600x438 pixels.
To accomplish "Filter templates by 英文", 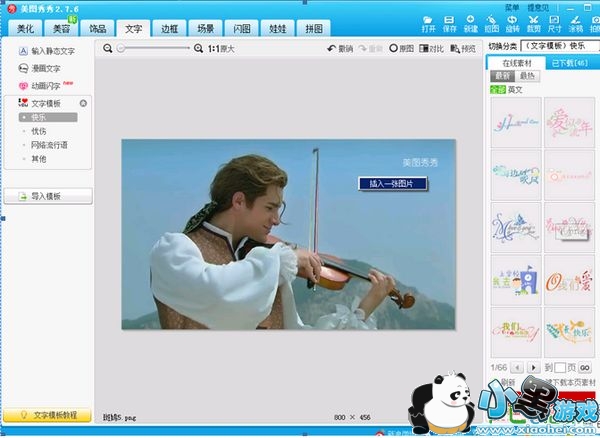I will tap(515, 90).
